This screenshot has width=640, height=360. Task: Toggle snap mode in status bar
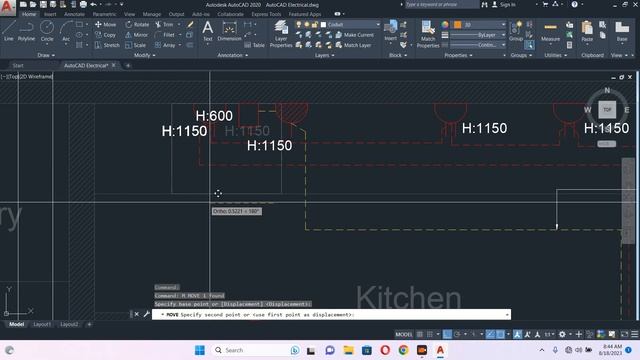pos(430,334)
